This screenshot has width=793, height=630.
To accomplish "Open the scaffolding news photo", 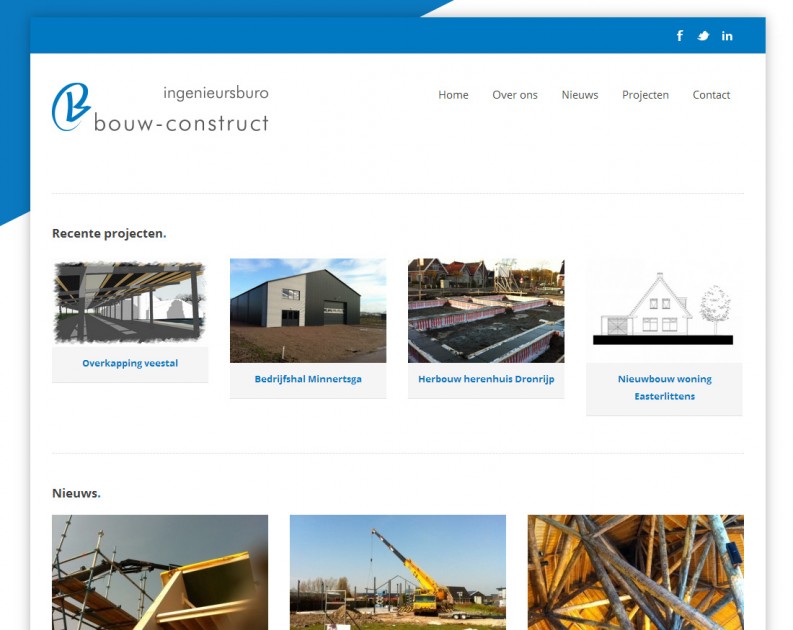I will (160, 572).
